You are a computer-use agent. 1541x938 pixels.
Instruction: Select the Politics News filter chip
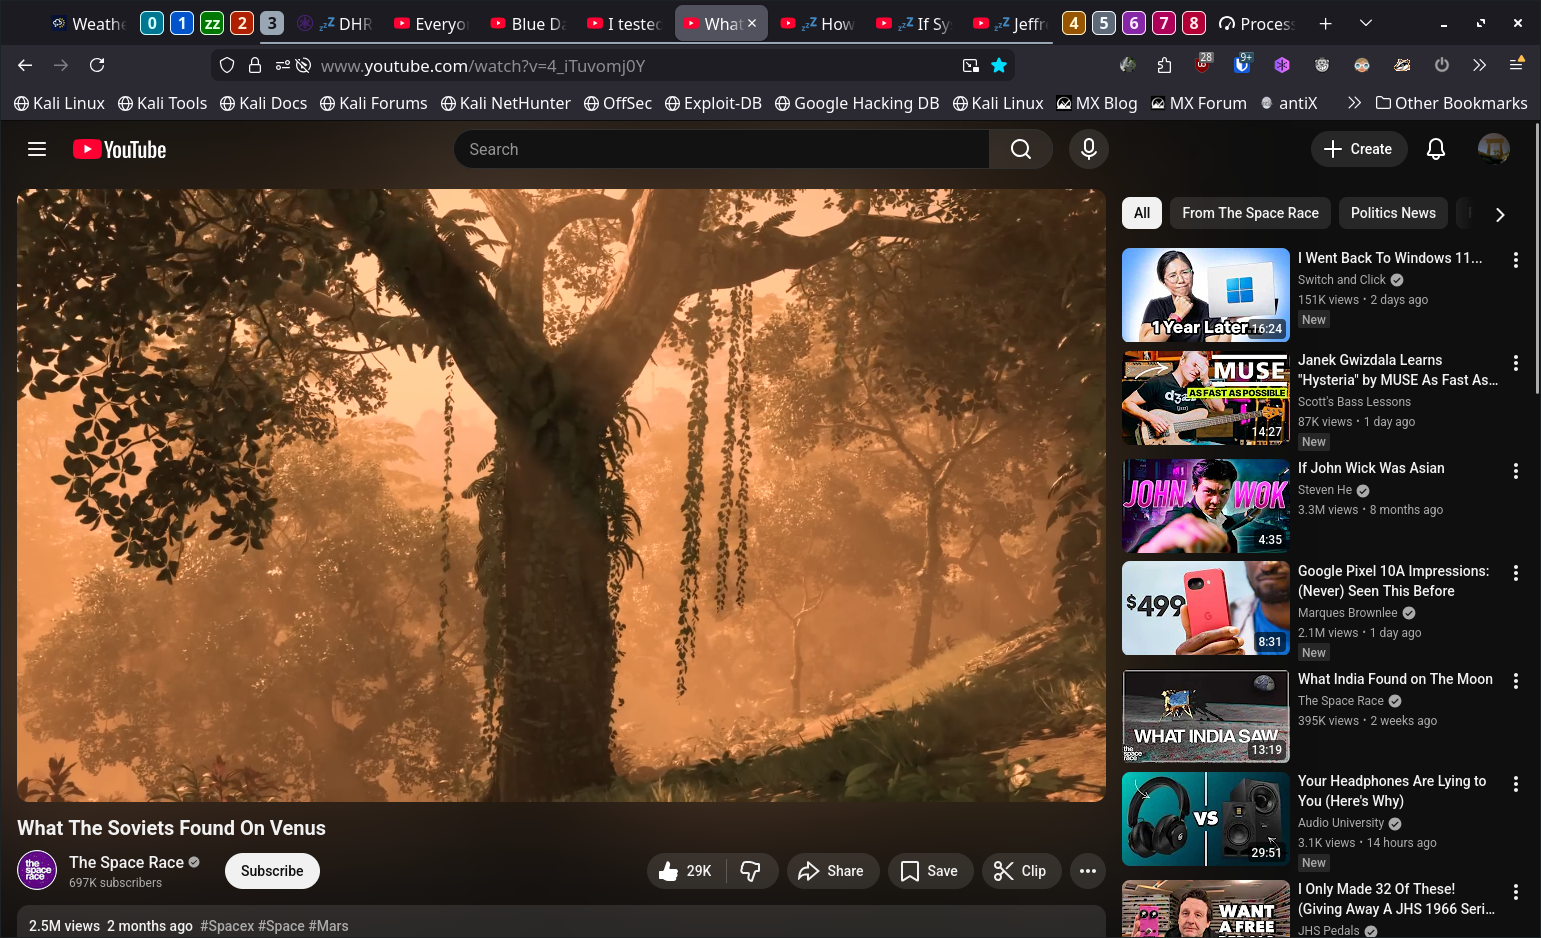[1392, 213]
